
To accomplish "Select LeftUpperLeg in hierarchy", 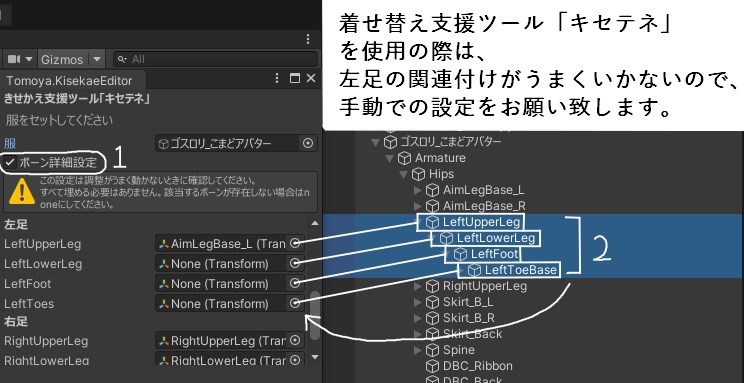I will click(481, 222).
